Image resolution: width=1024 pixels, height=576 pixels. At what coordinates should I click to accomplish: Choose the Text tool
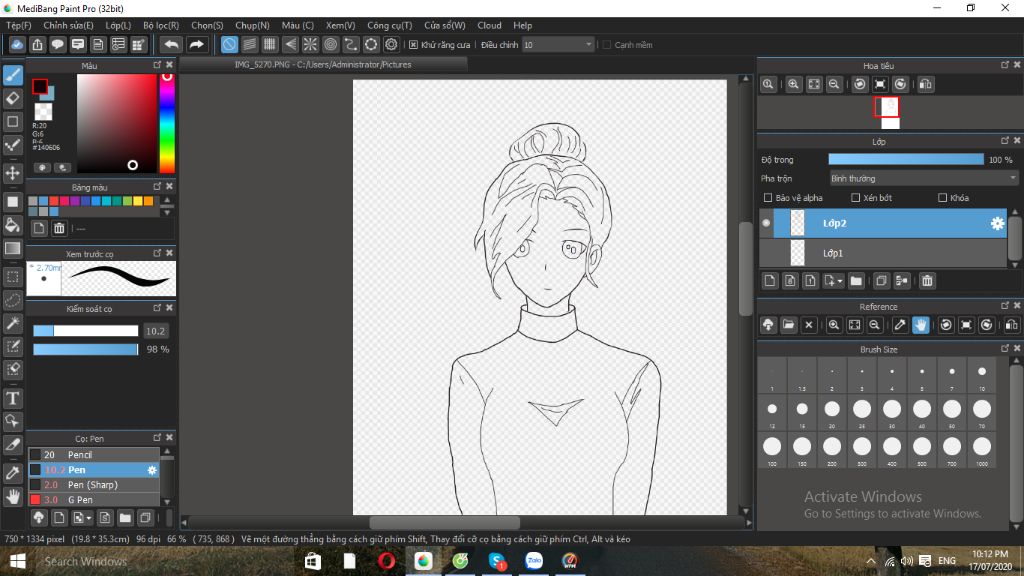click(x=13, y=398)
